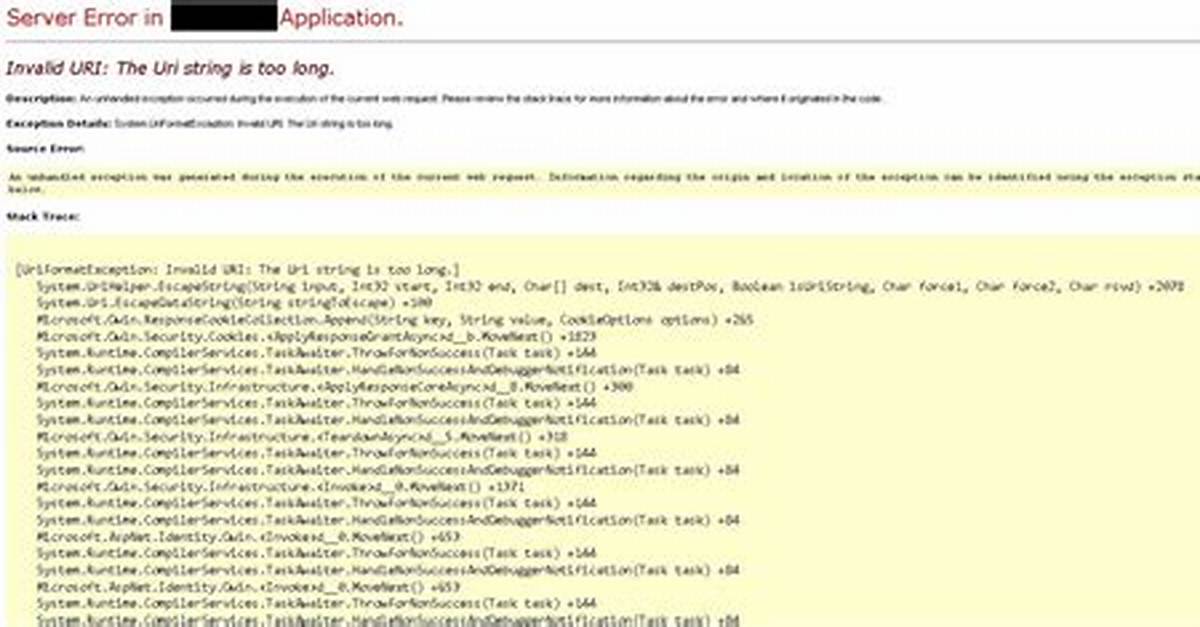Select the "[UriFormatException: Invalid URI...]" stack trace line
Viewport: 1200px width, 627px height.
[238, 270]
